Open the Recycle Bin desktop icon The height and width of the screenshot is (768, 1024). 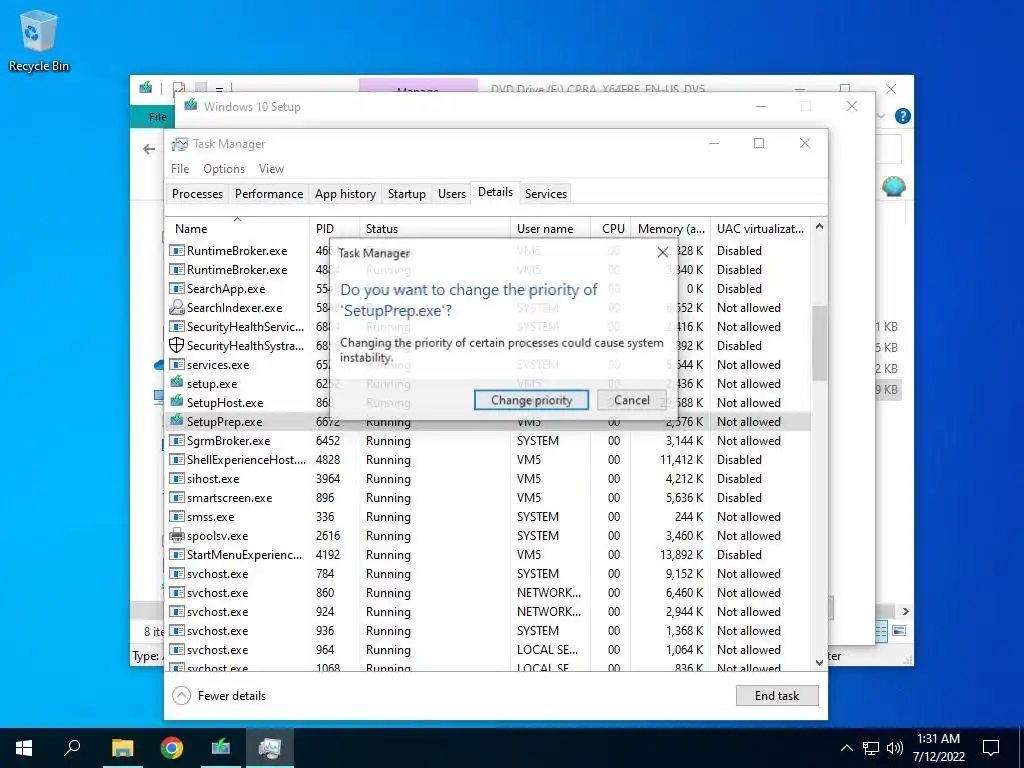coord(39,41)
